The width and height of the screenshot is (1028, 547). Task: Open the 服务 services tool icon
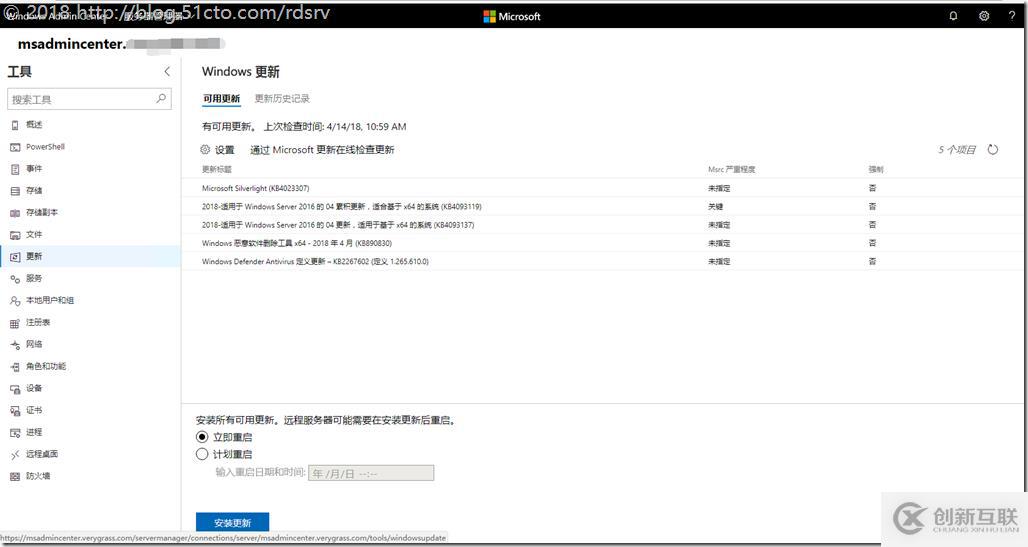click(x=15, y=279)
